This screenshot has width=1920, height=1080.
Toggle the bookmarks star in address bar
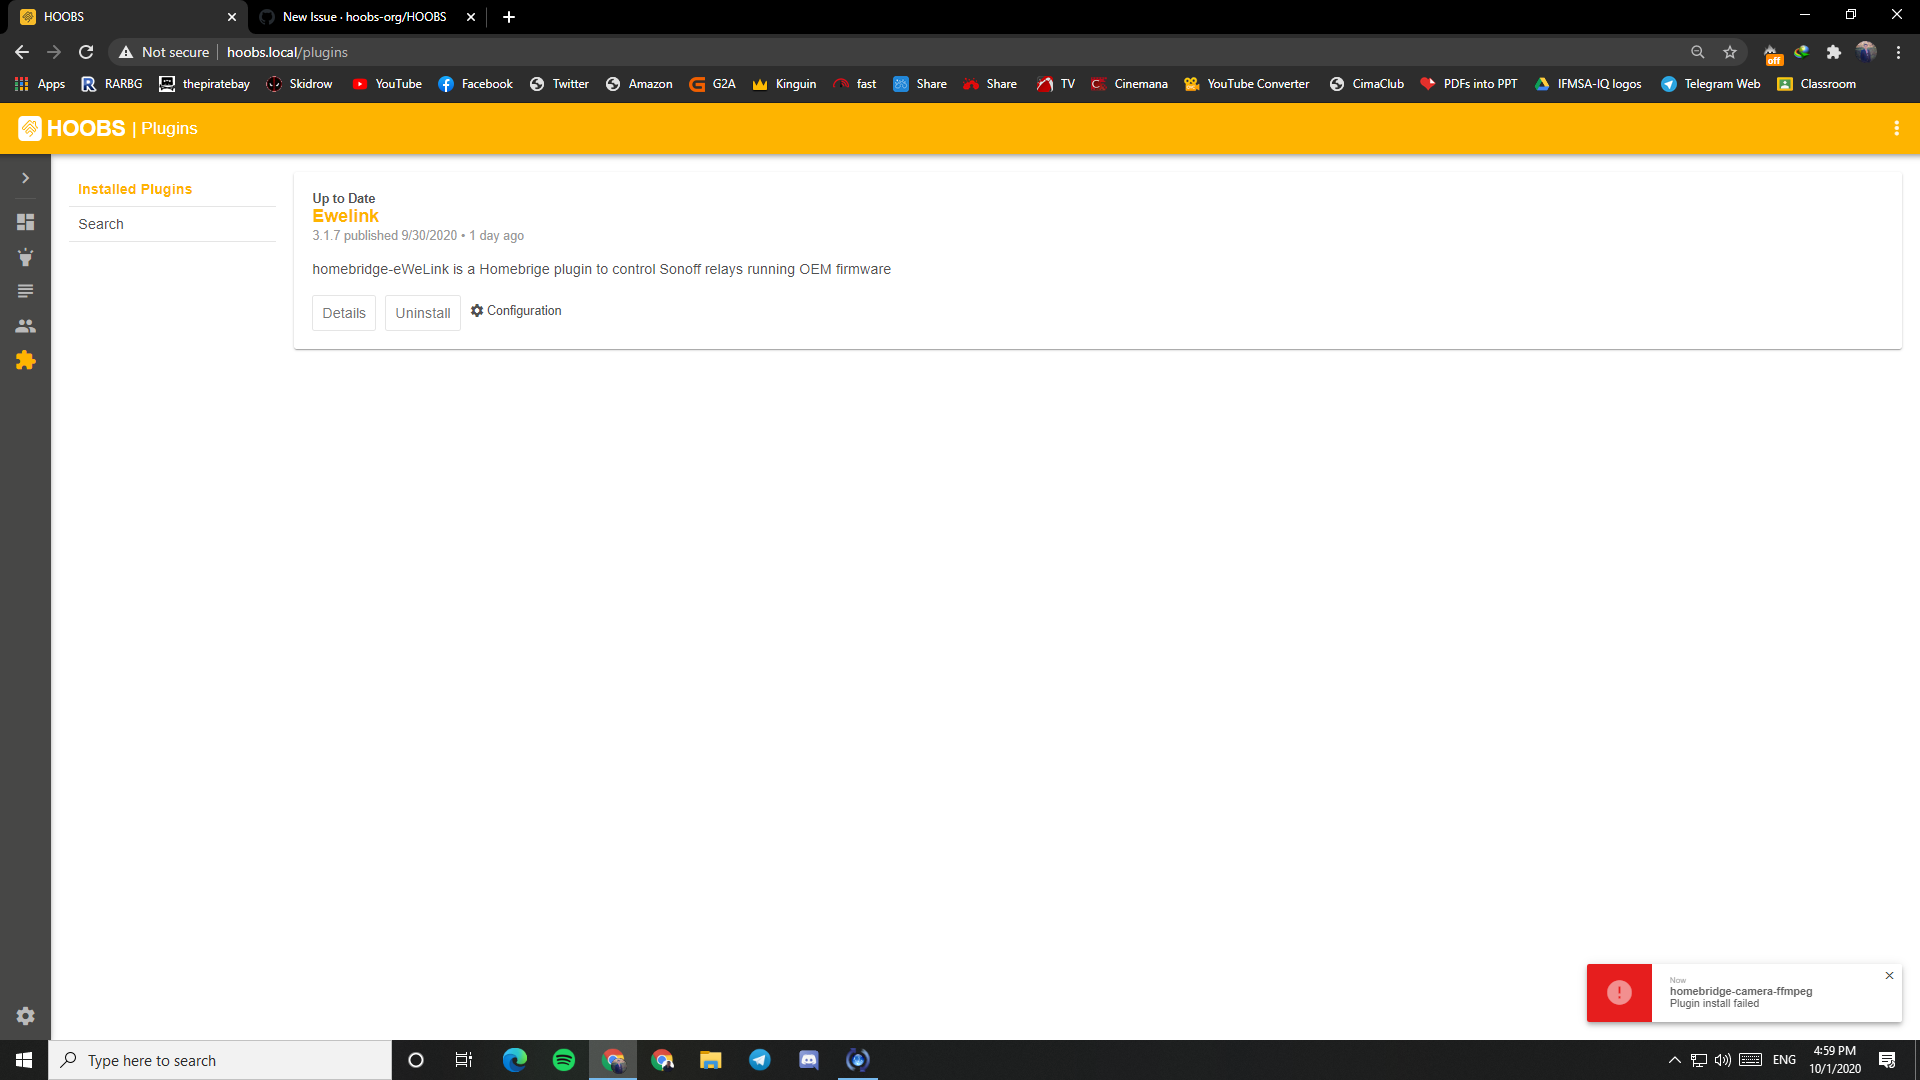point(1730,51)
